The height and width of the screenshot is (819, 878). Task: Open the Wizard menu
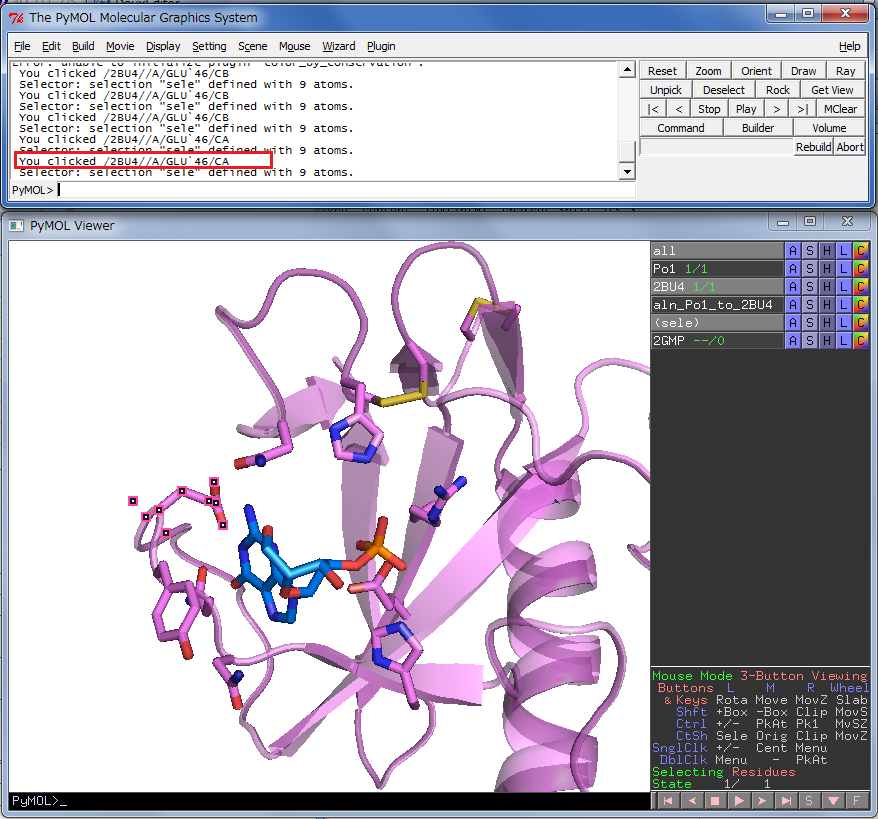pos(339,46)
